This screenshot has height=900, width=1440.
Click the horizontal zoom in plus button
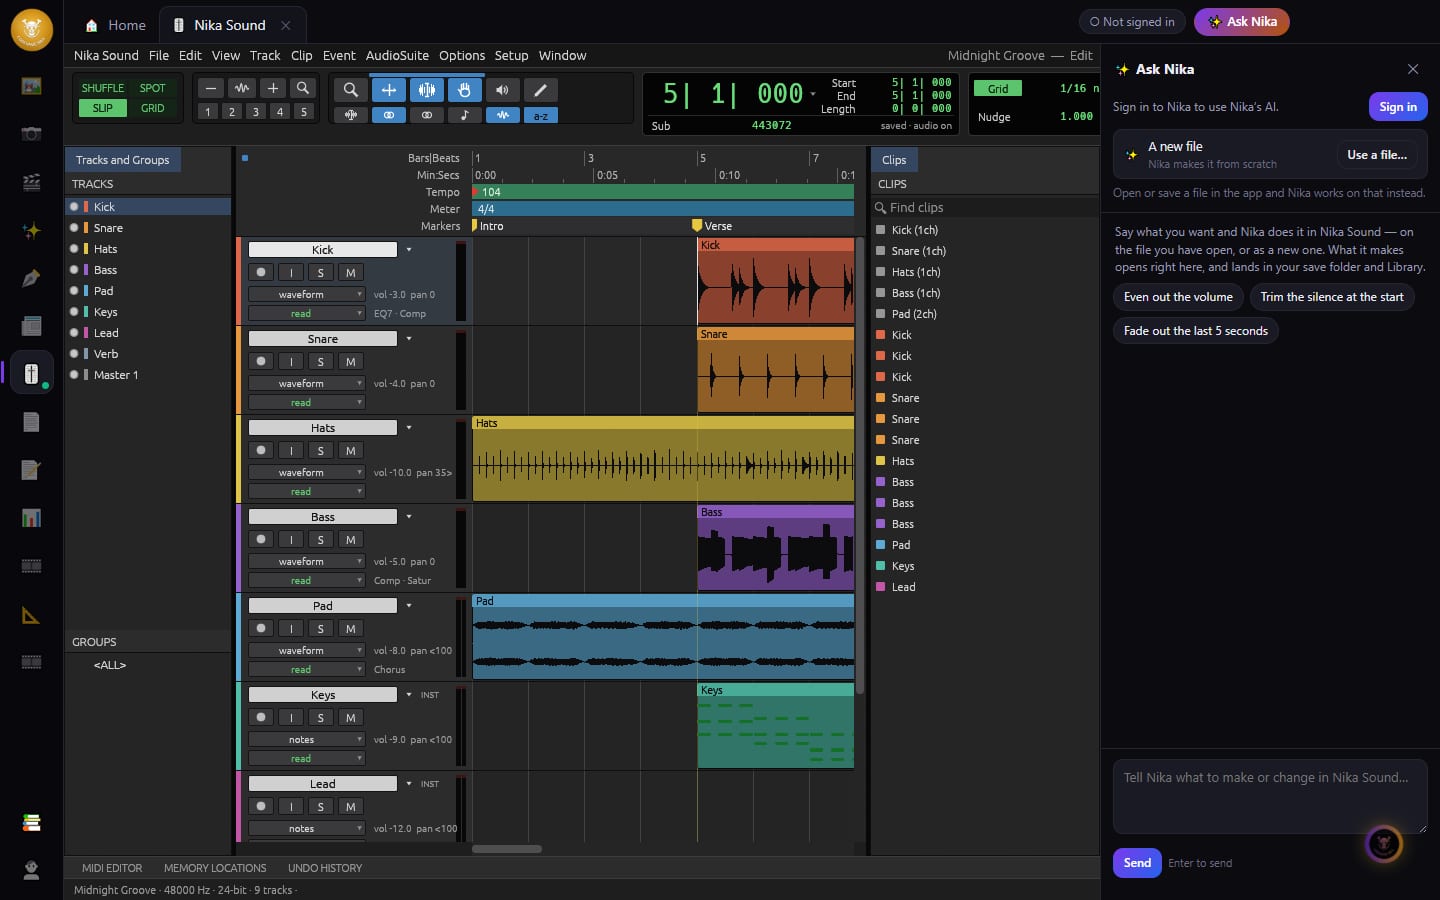pos(273,88)
